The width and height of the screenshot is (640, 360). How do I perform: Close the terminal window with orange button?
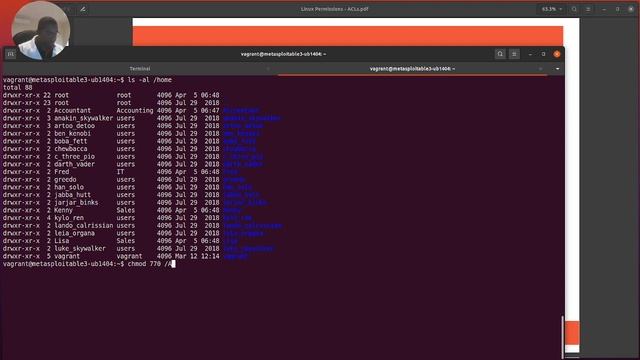click(x=557, y=54)
